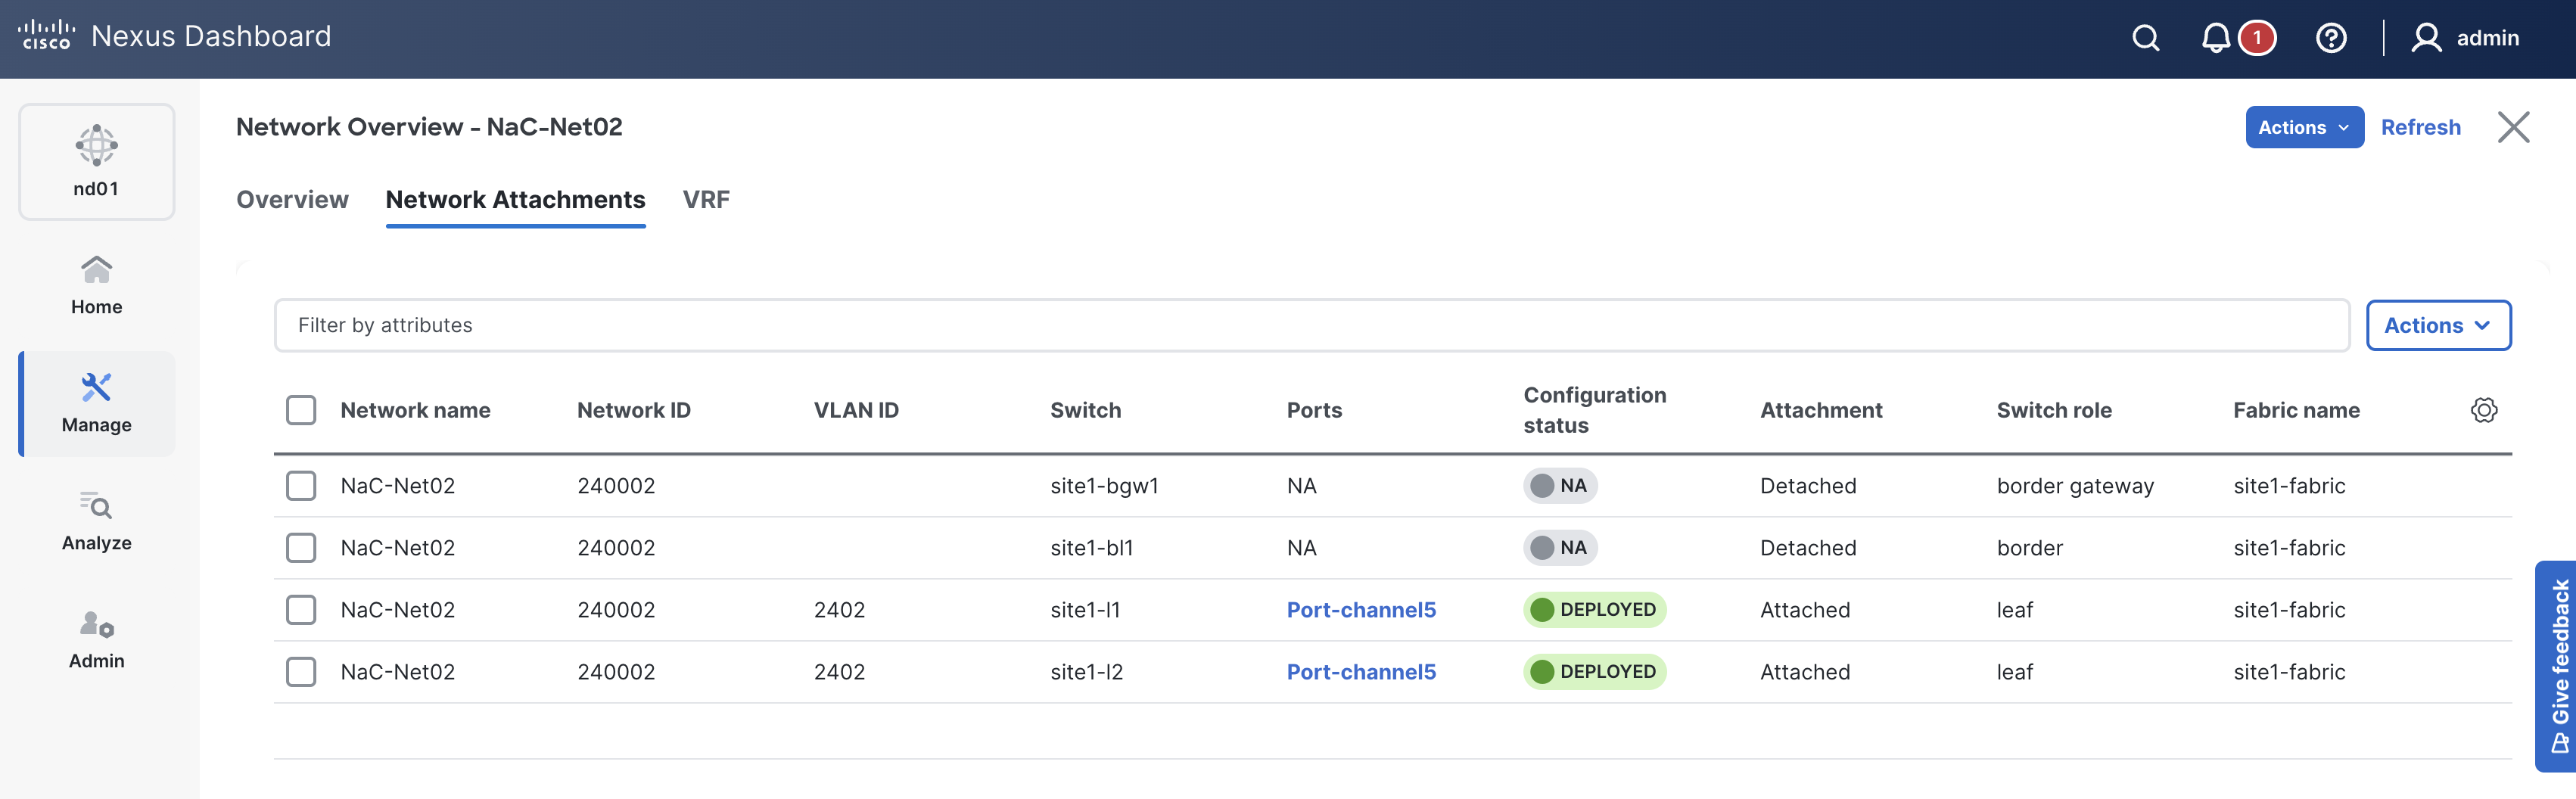Open the outlined Actions dropdown beside filter
The image size is (2576, 799).
[2437, 325]
